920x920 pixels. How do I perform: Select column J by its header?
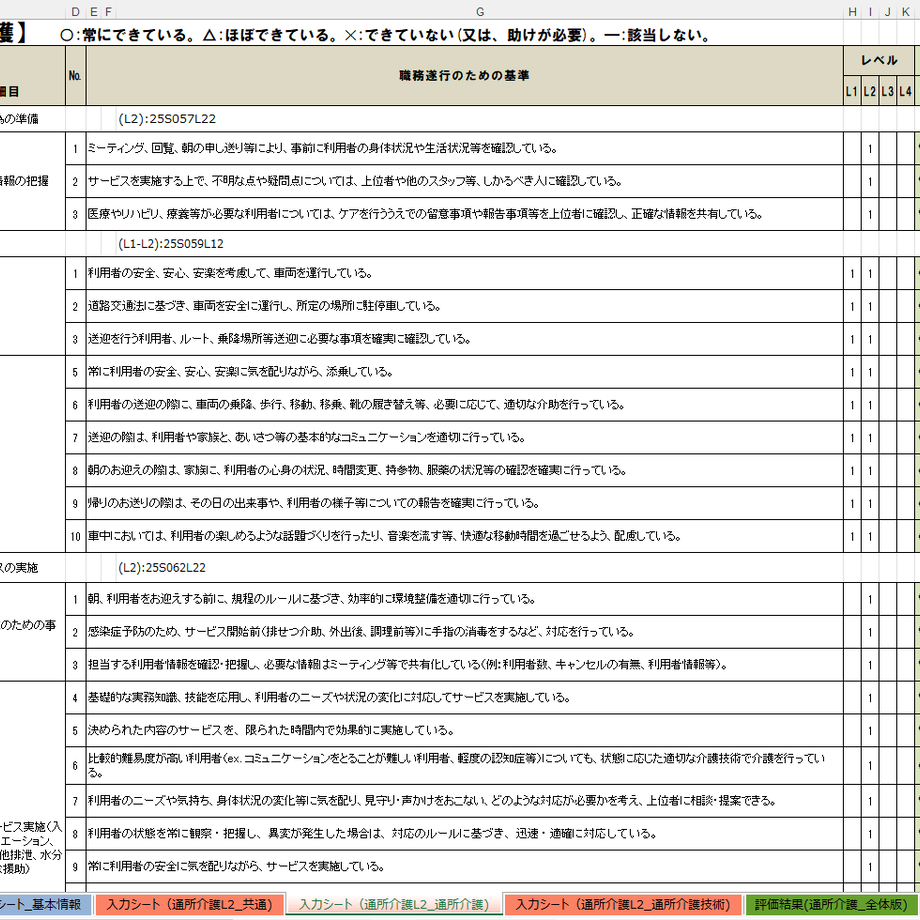tap(888, 12)
